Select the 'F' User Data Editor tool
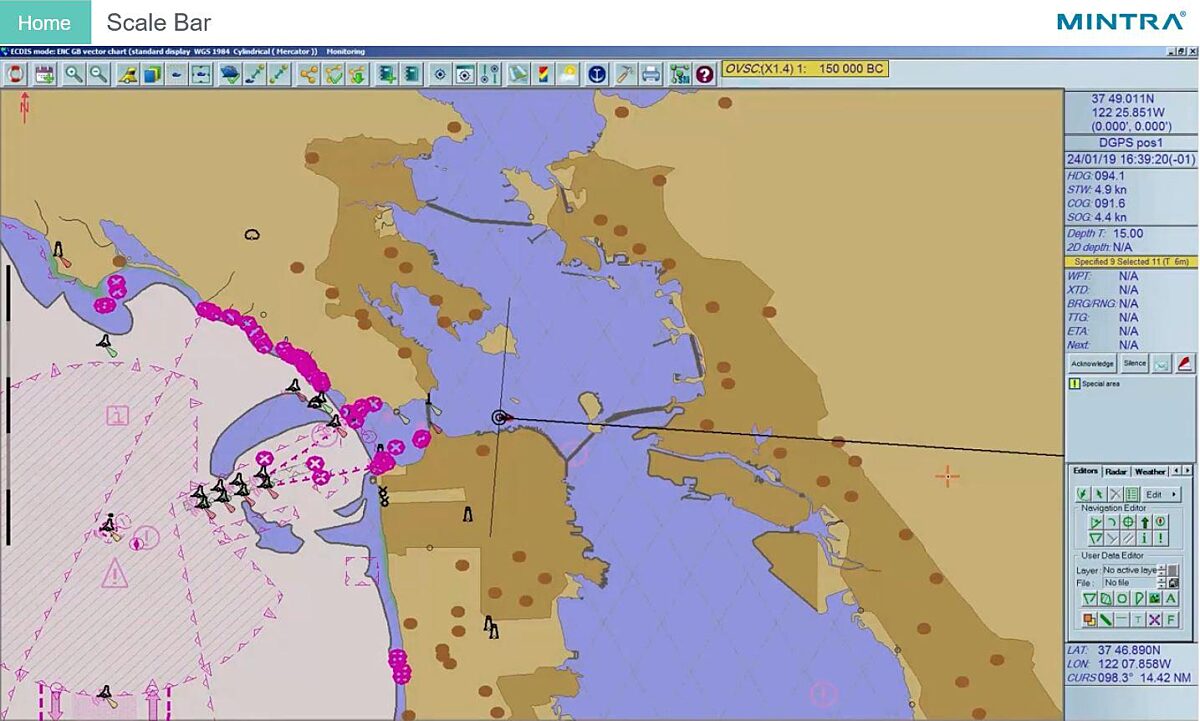 point(1171,620)
